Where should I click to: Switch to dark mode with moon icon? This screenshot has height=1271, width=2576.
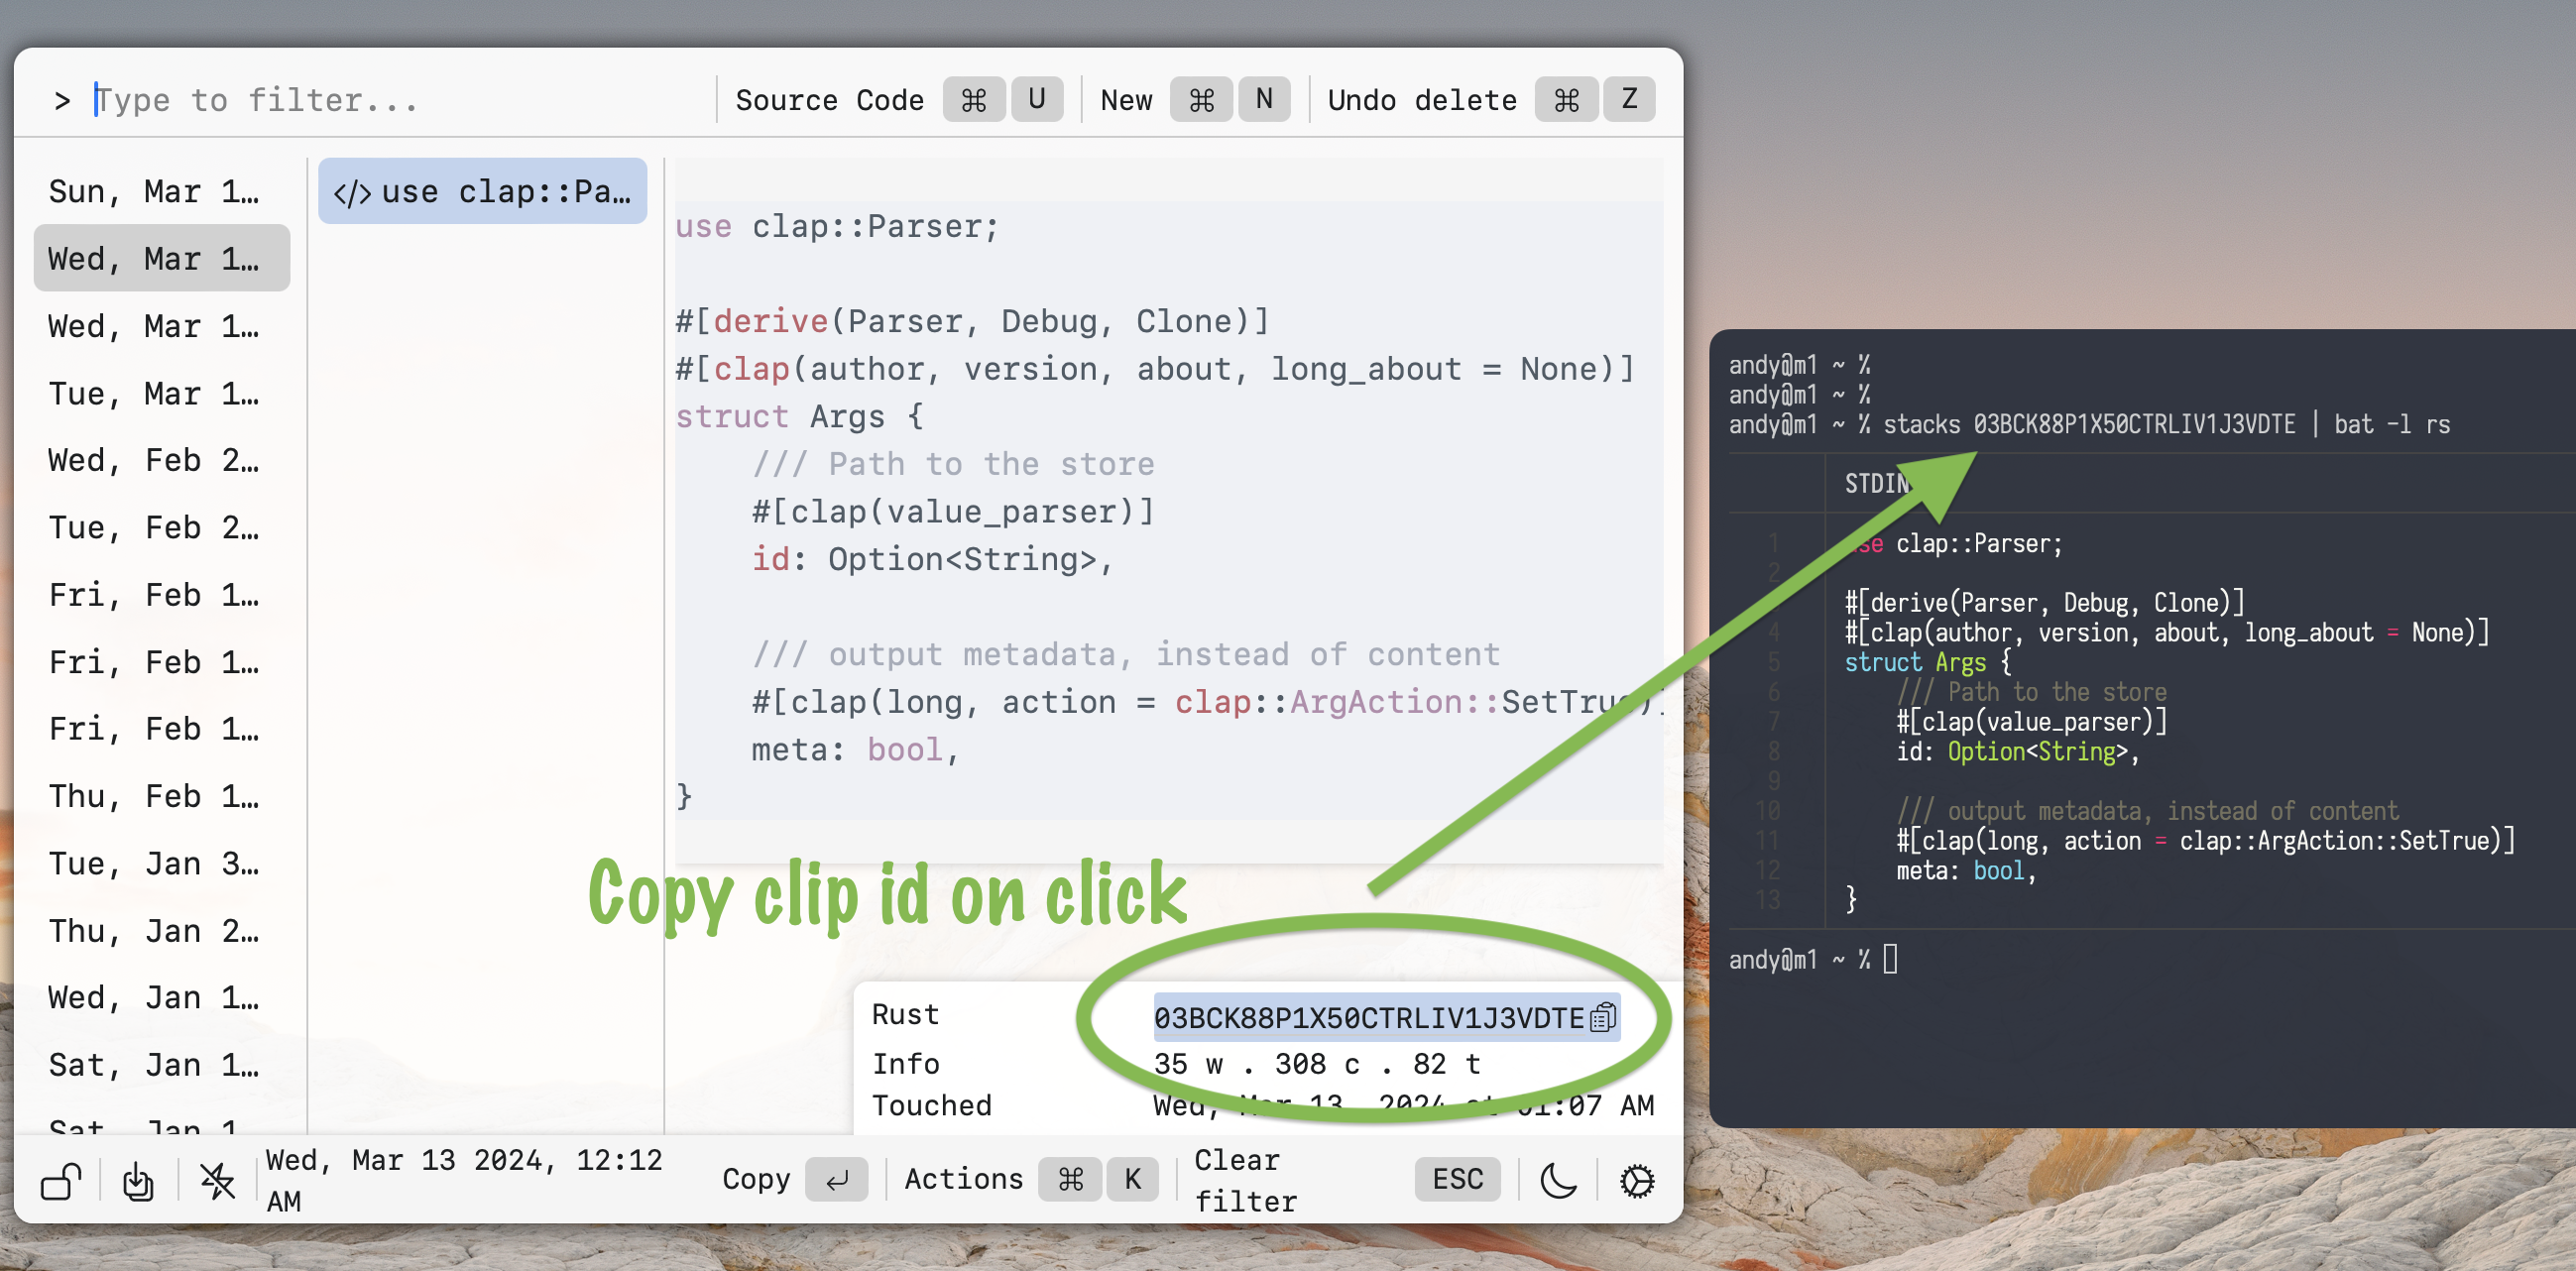pyautogui.click(x=1557, y=1181)
